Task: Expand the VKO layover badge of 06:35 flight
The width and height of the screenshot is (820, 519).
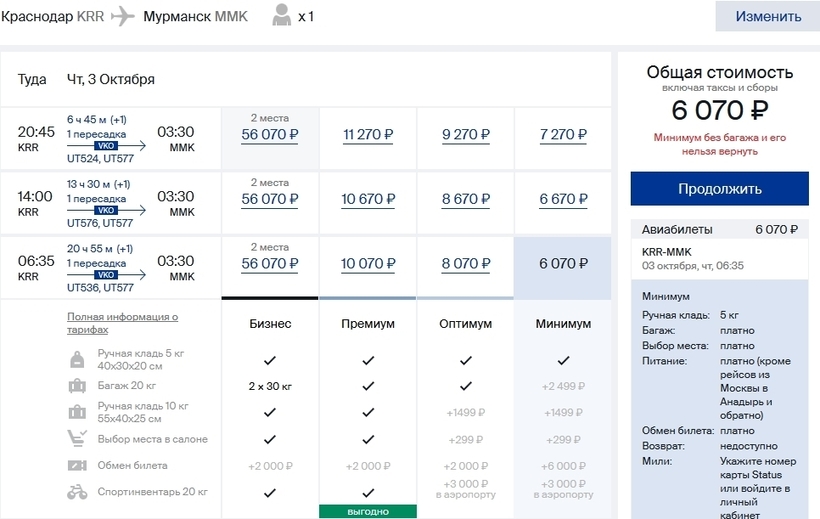Action: 106,275
